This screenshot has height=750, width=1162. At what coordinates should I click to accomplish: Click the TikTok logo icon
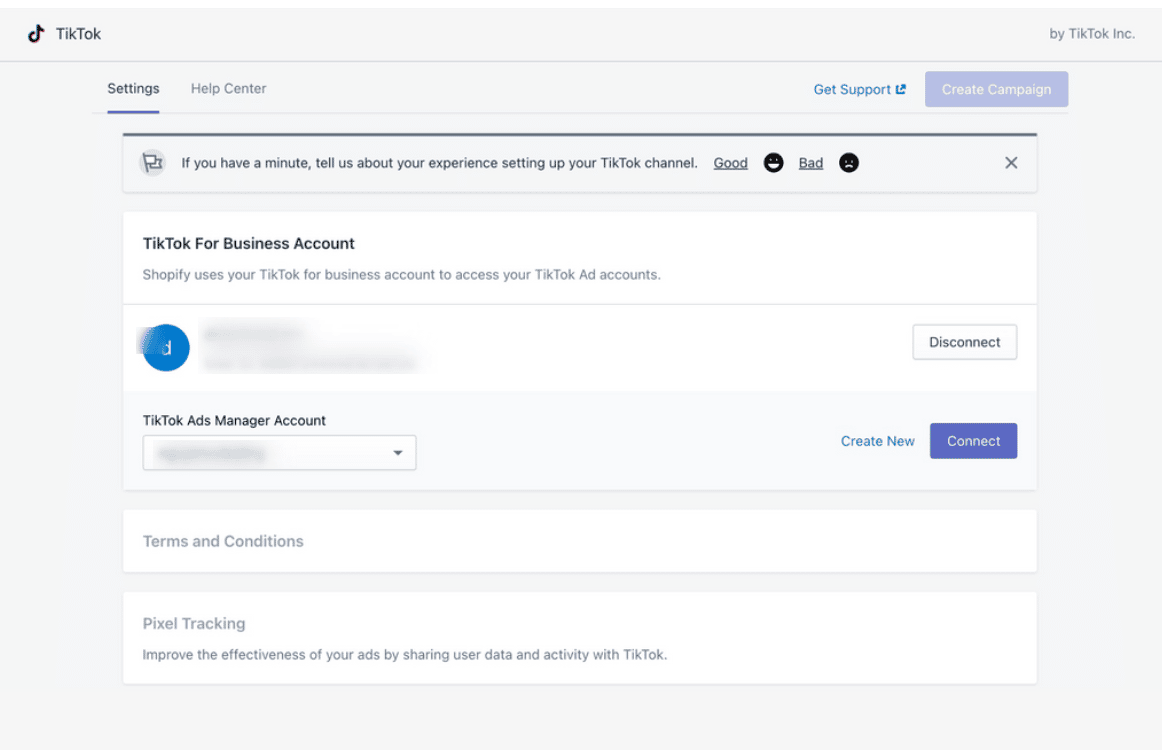point(36,34)
